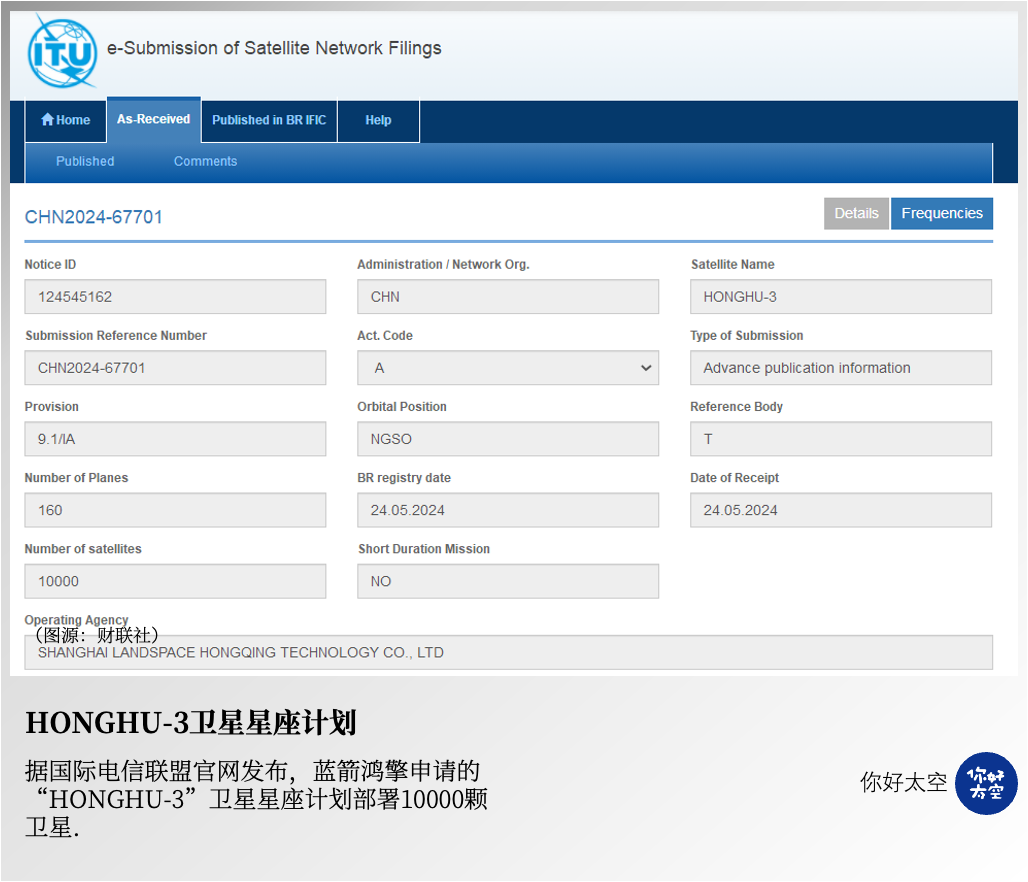1028x882 pixels.
Task: Click the Reference Body field T
Action: (840, 439)
